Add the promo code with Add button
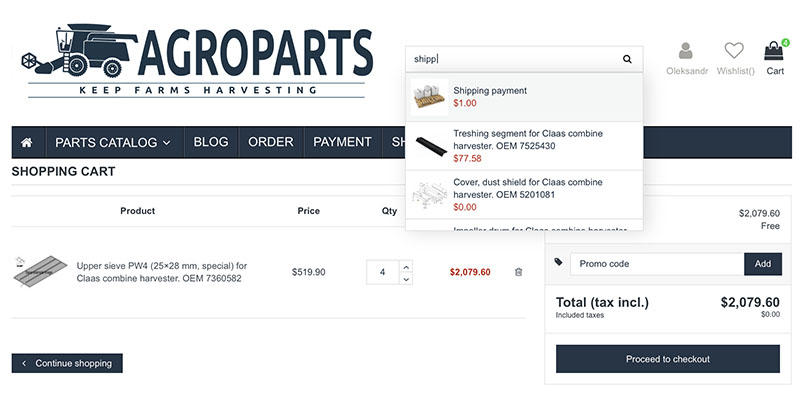 pos(763,264)
